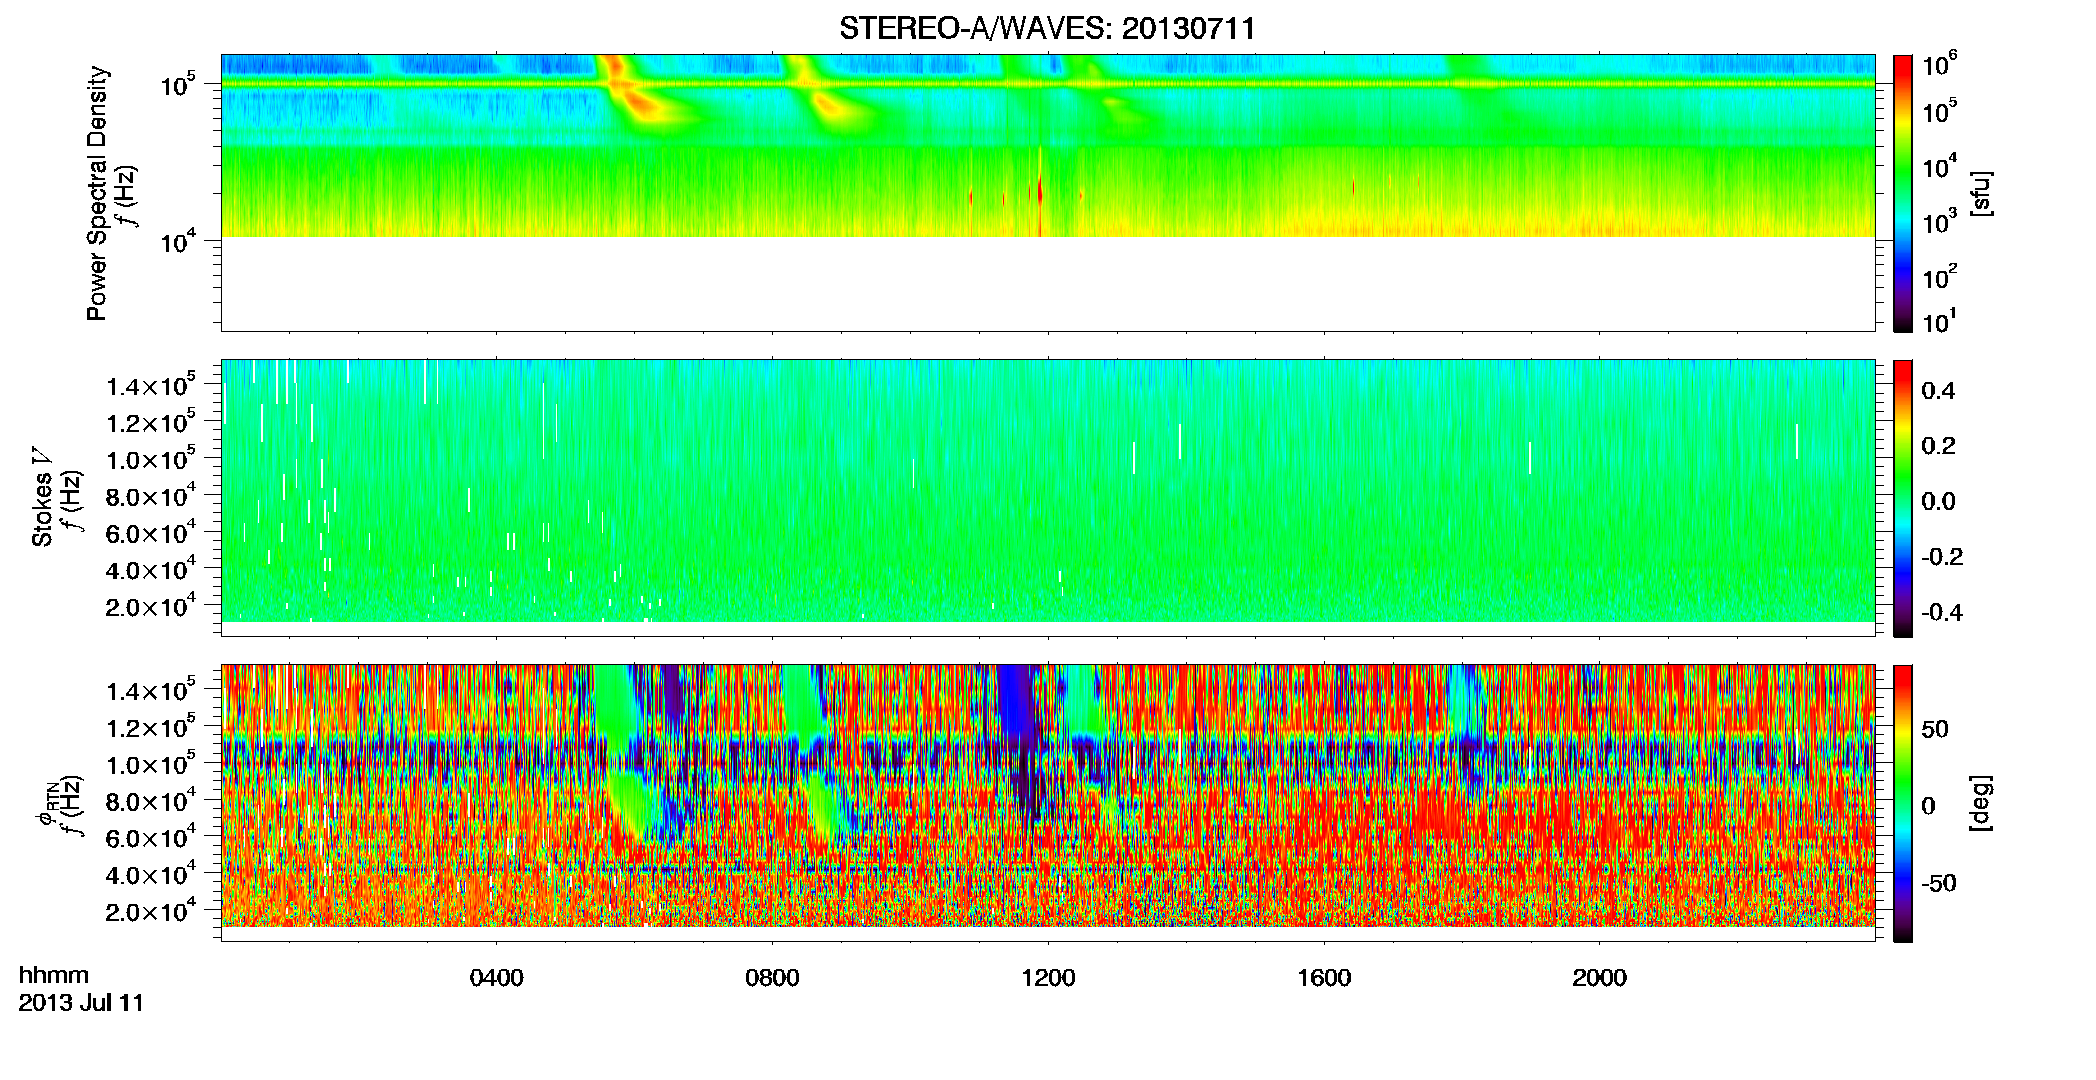This screenshot has height=1080, width=2096.
Task: Click the 0400 time tick label
Action: pyautogui.click(x=497, y=977)
